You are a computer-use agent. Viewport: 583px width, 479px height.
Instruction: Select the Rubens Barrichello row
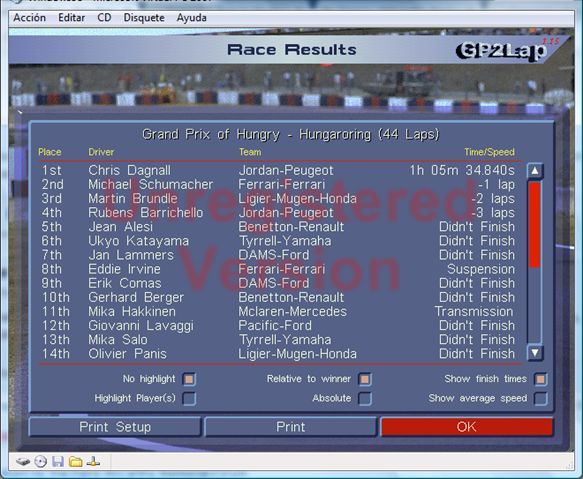click(278, 213)
